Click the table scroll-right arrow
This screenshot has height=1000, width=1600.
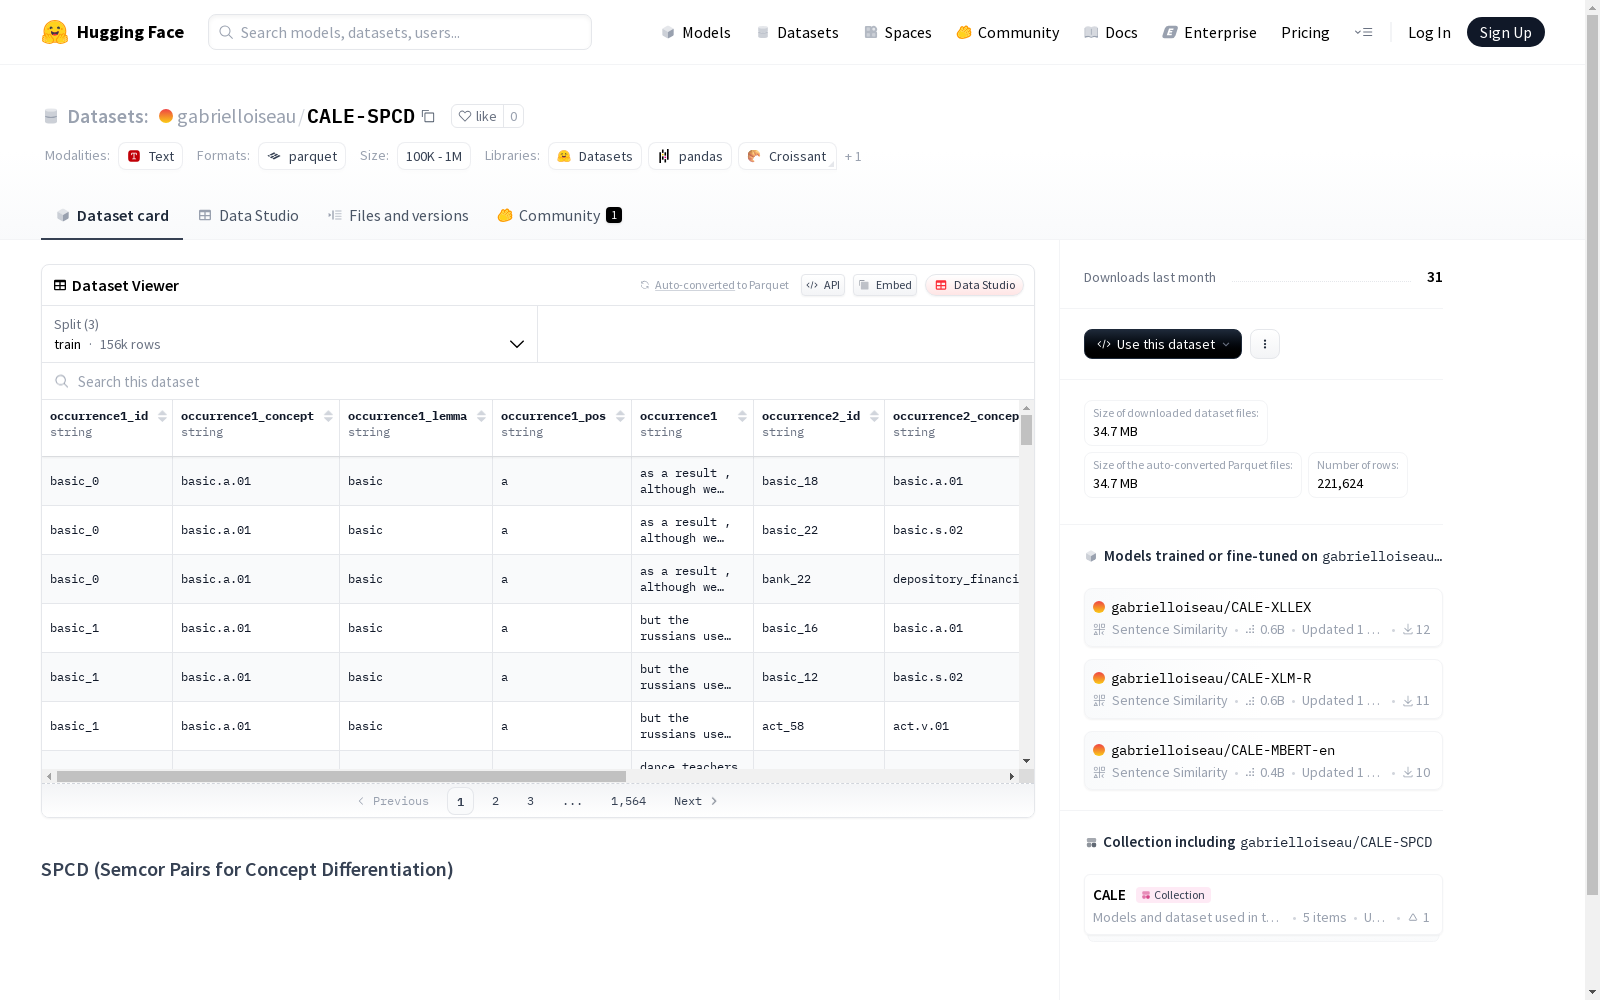[x=1011, y=776]
